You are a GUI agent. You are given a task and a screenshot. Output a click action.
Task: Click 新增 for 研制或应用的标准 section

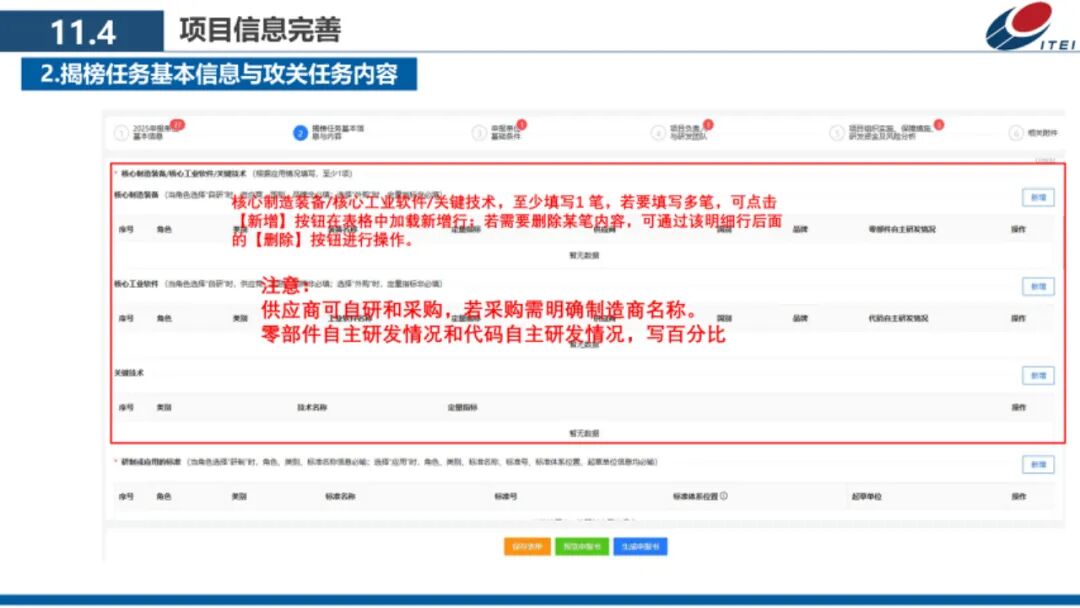coord(1037,464)
